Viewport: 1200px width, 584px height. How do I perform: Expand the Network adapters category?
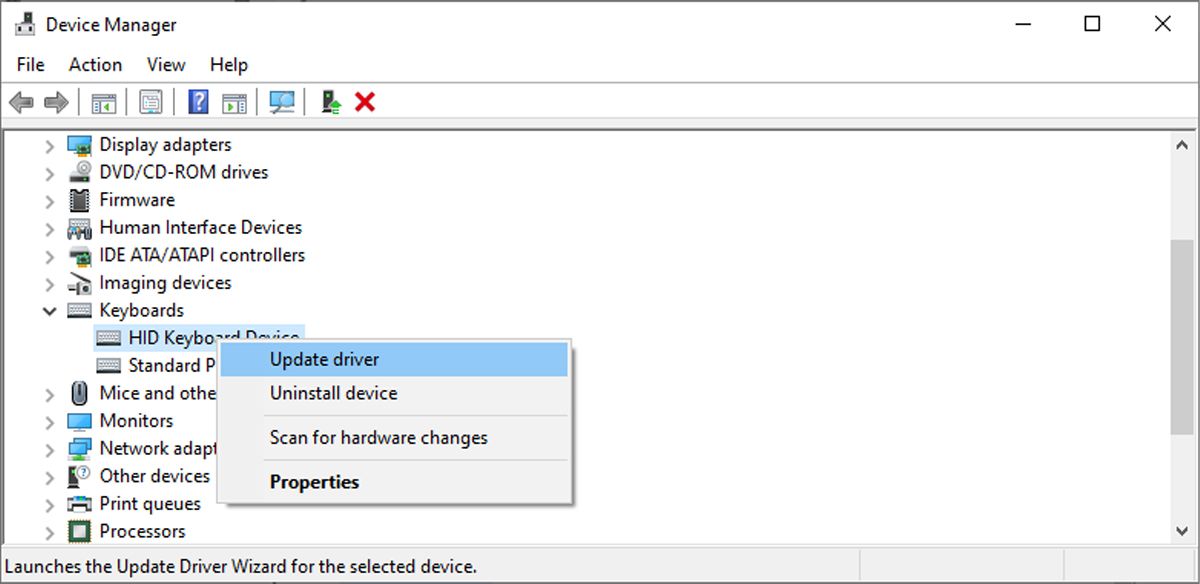coord(48,448)
